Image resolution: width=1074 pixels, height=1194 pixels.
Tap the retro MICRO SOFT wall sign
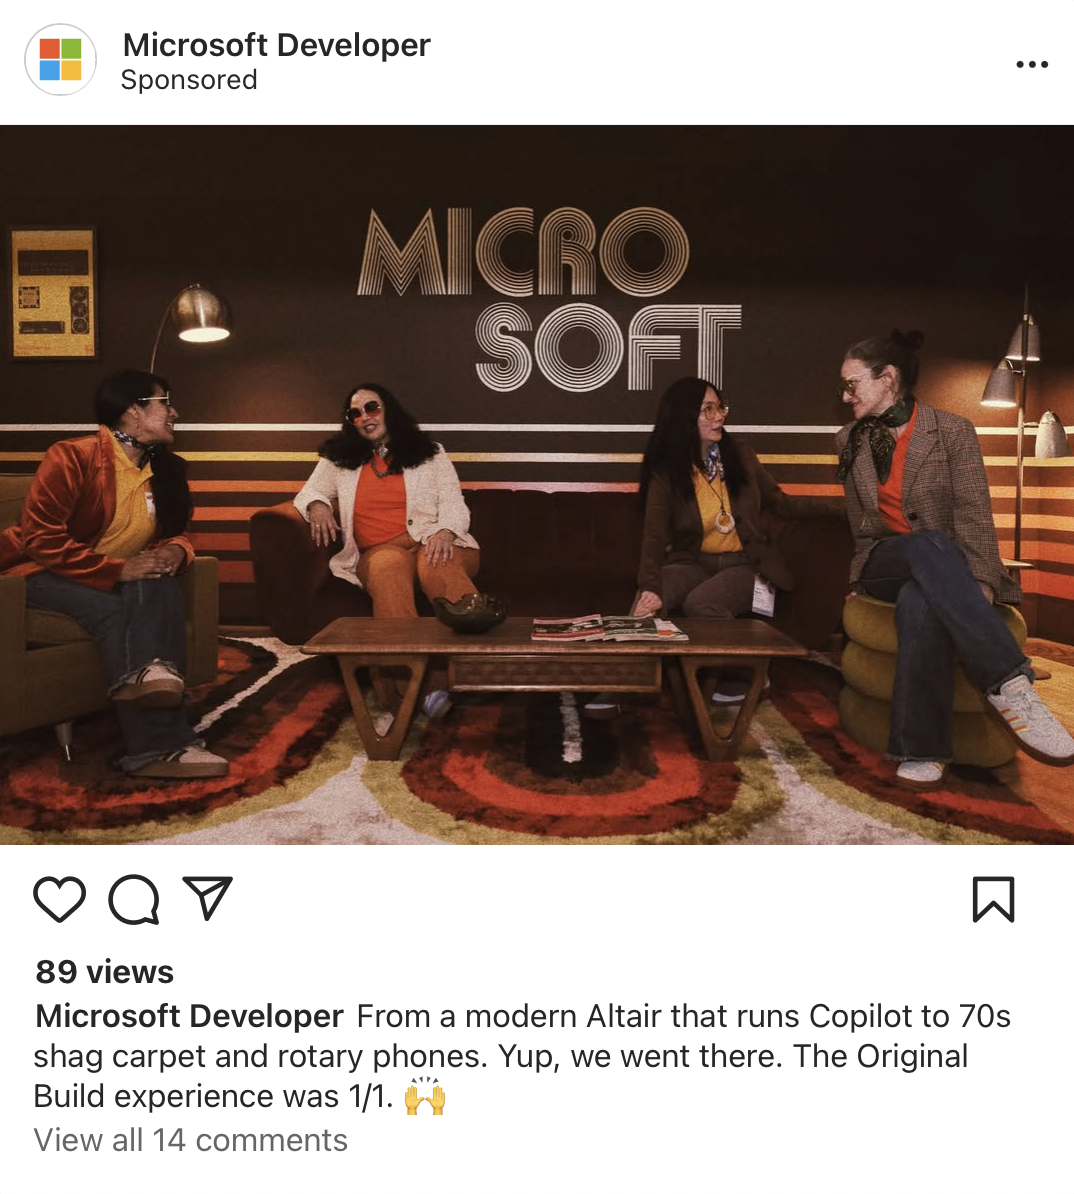[548, 298]
